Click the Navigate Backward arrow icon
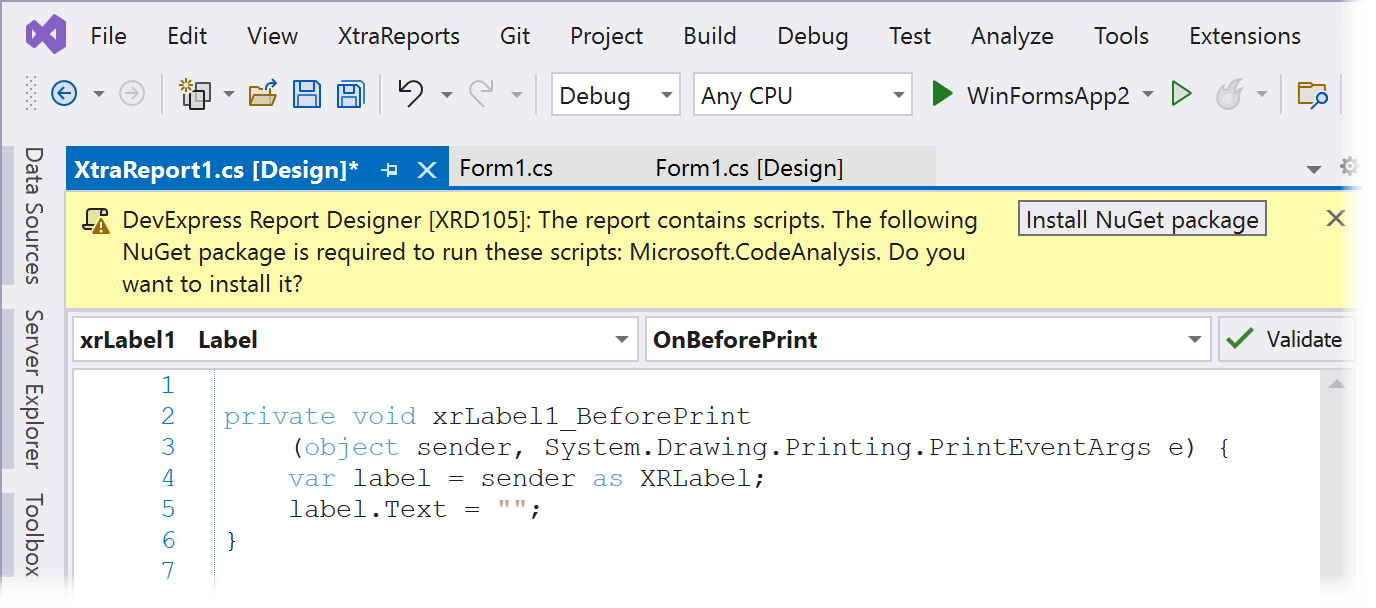This screenshot has height=608, width=1376. 64,95
